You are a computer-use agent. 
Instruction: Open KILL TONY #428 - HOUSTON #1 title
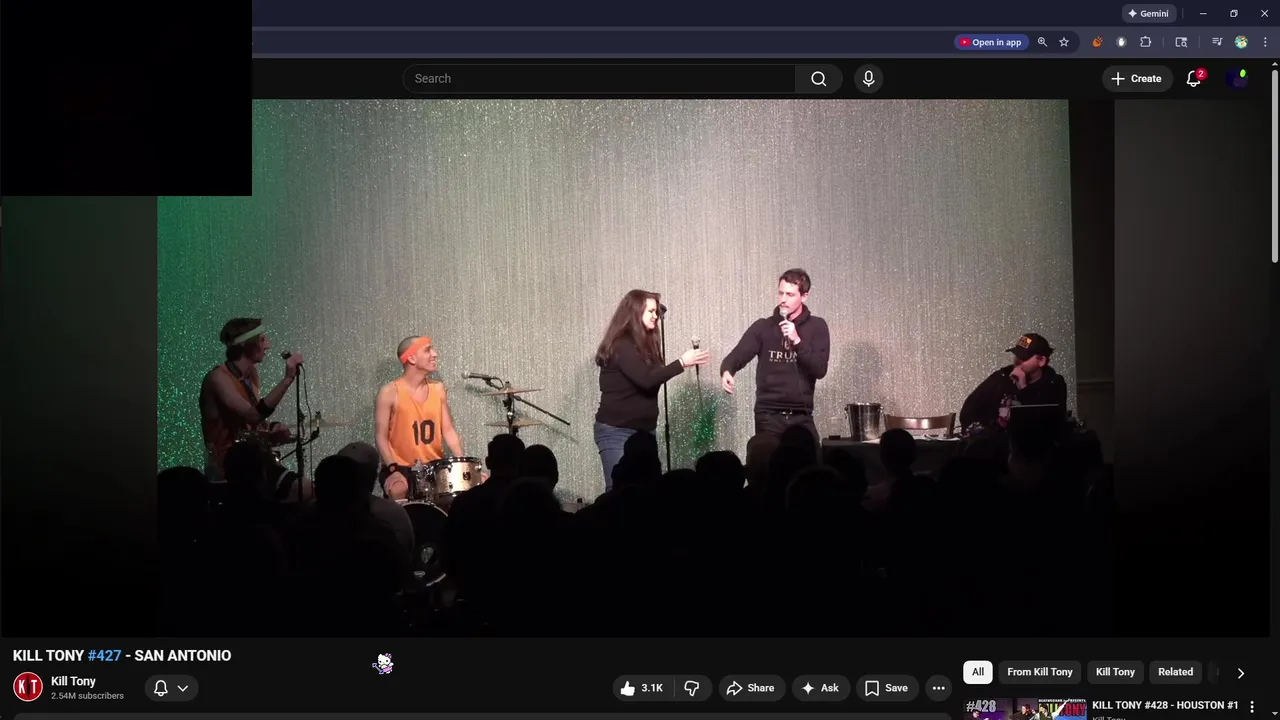tap(1165, 705)
